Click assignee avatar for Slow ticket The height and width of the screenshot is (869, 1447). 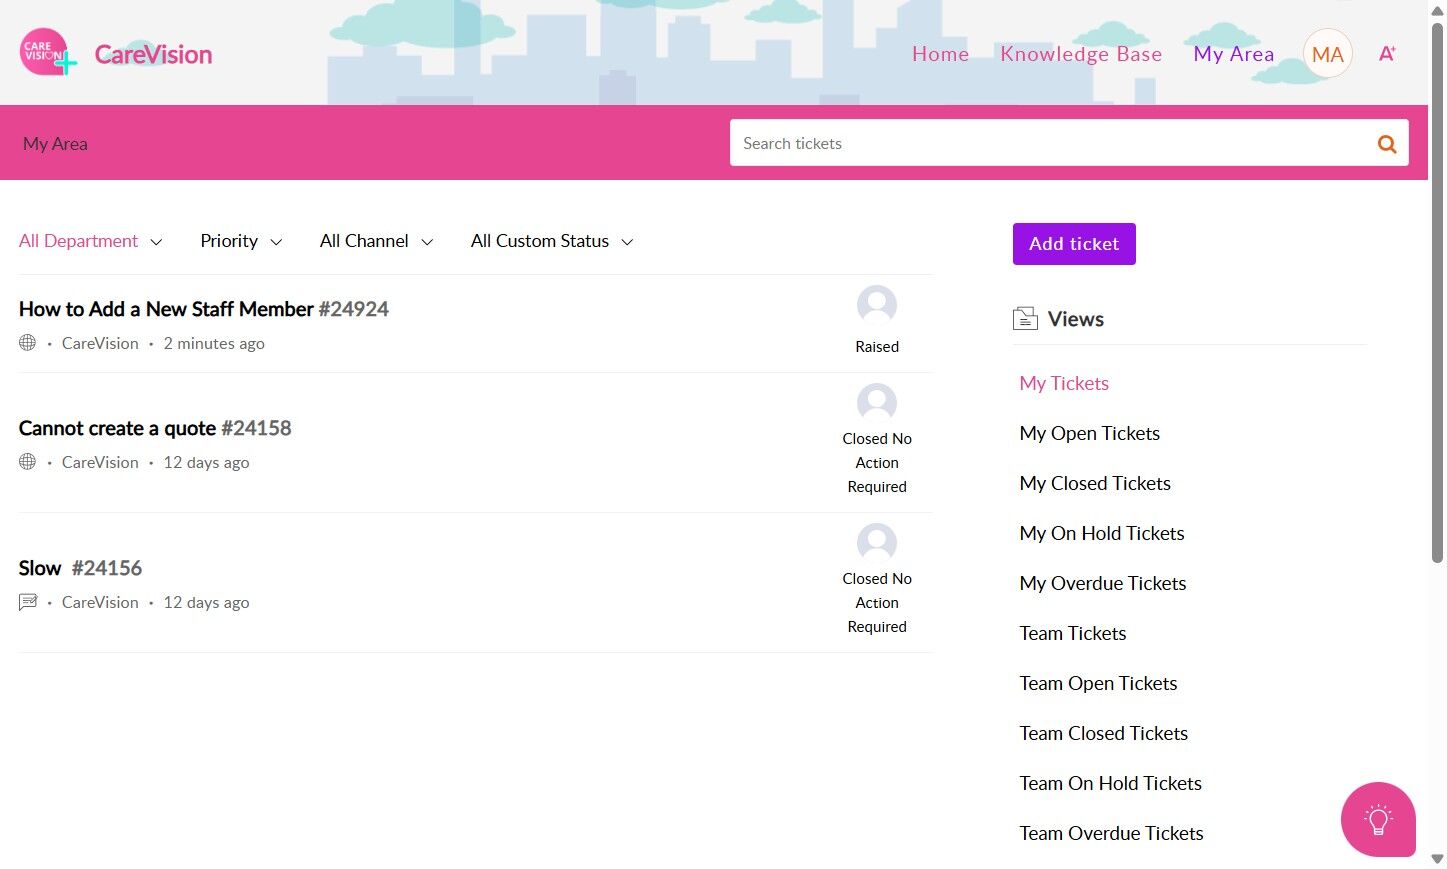(877, 542)
